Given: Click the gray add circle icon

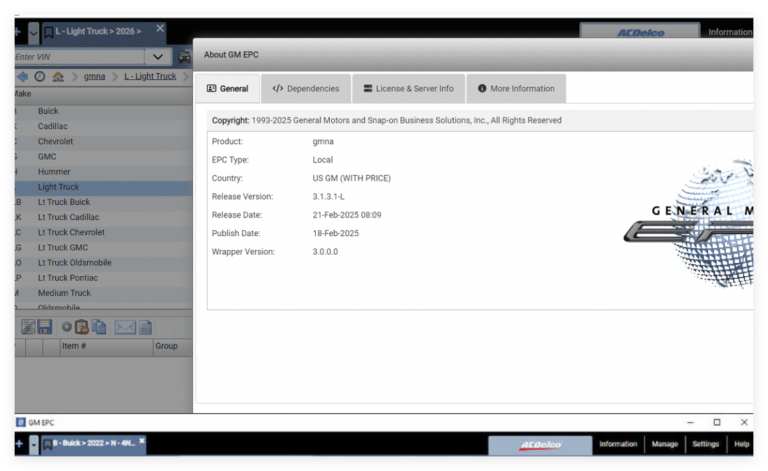Looking at the screenshot, I should click(67, 327).
